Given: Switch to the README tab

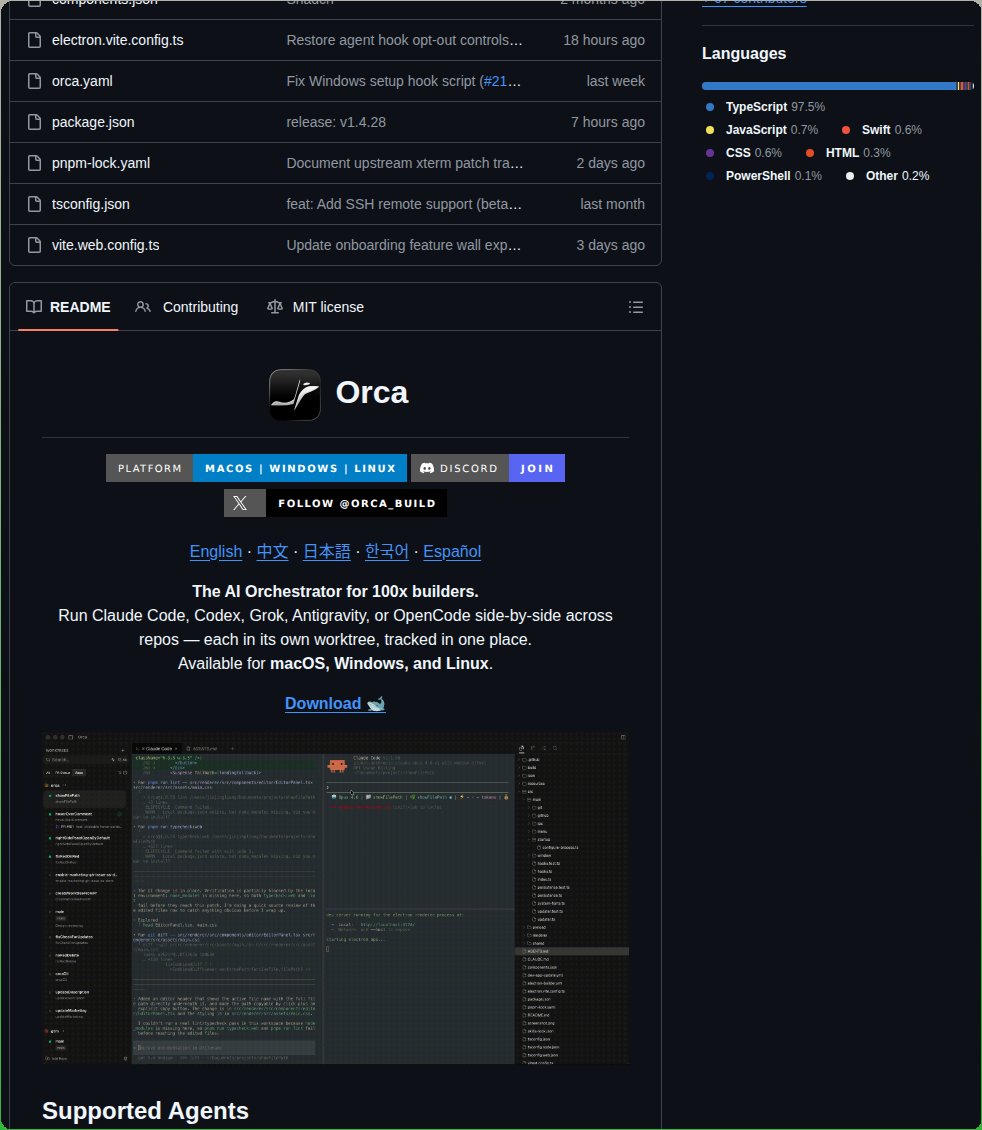Looking at the screenshot, I should pyautogui.click(x=68, y=308).
